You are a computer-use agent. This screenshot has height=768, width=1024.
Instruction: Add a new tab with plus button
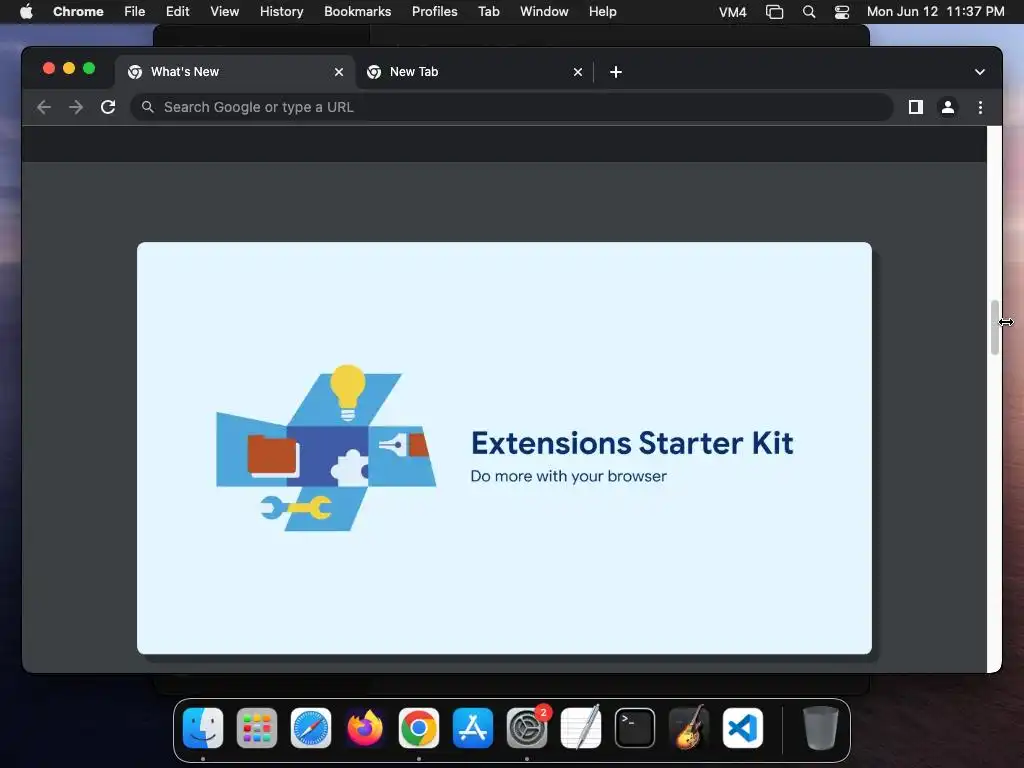[615, 72]
